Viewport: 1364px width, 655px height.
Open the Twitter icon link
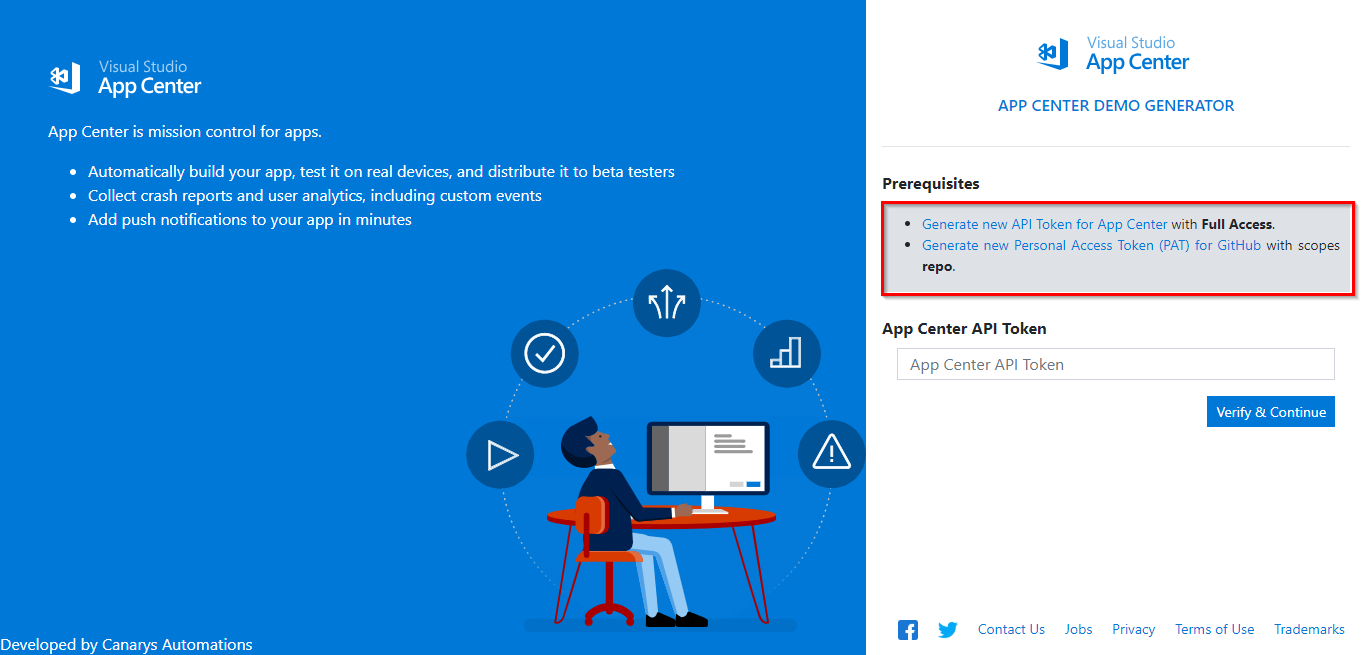pos(948,630)
